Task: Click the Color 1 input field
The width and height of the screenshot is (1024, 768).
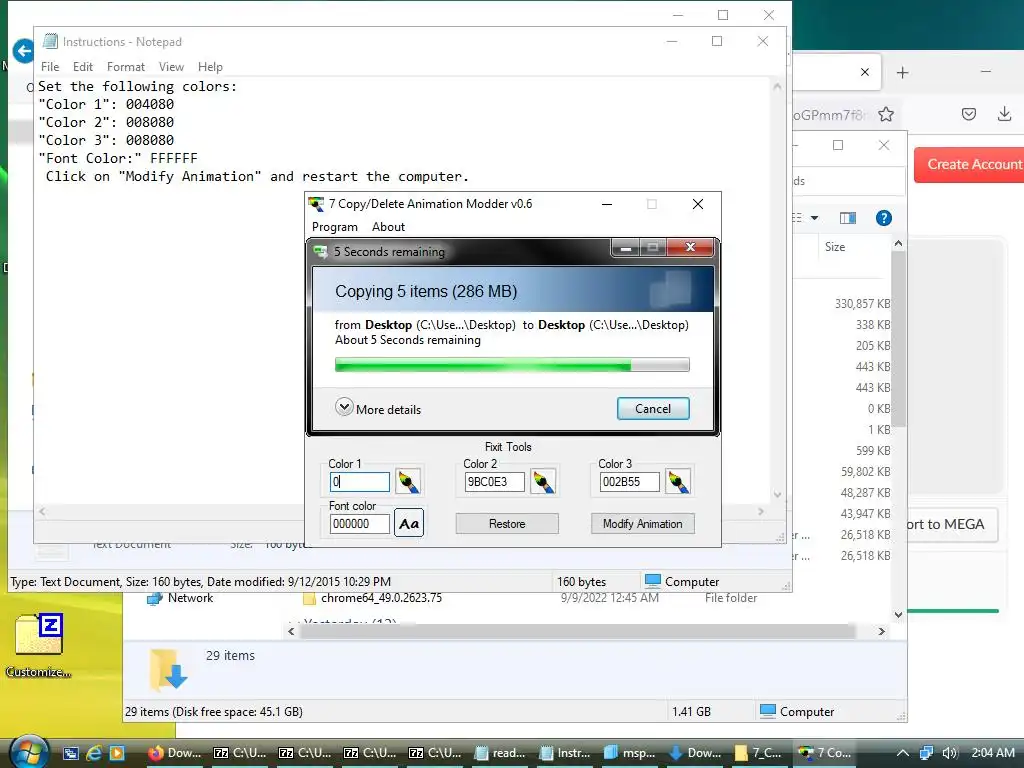Action: (360, 482)
